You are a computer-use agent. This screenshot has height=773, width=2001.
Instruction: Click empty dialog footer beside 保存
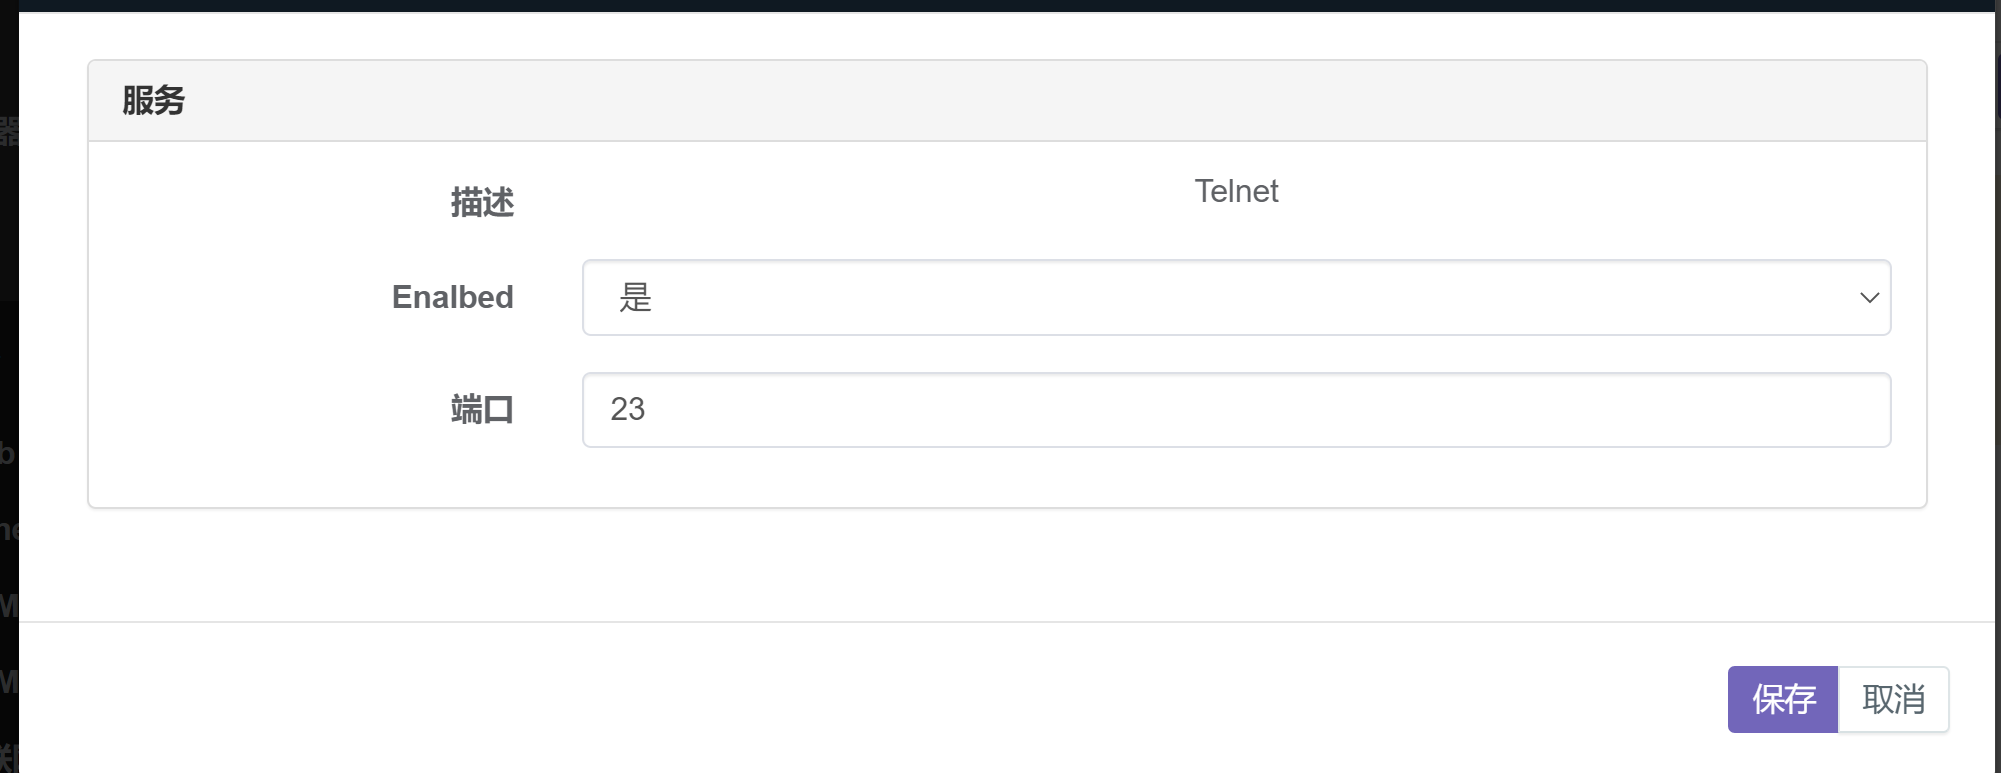[900, 699]
